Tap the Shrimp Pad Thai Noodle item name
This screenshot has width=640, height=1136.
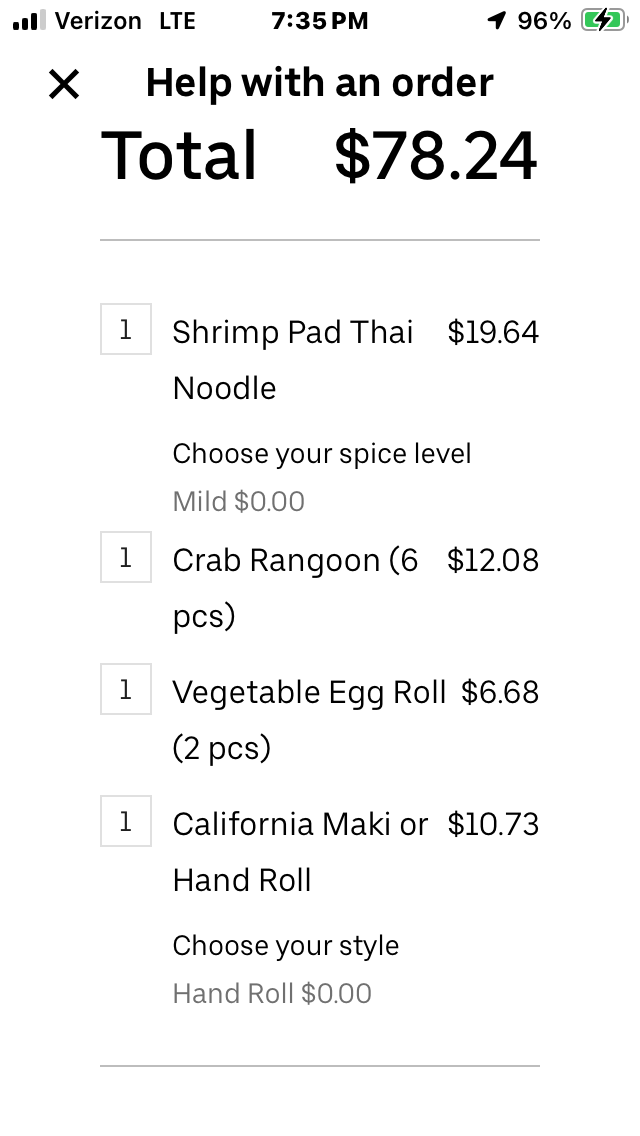point(292,360)
